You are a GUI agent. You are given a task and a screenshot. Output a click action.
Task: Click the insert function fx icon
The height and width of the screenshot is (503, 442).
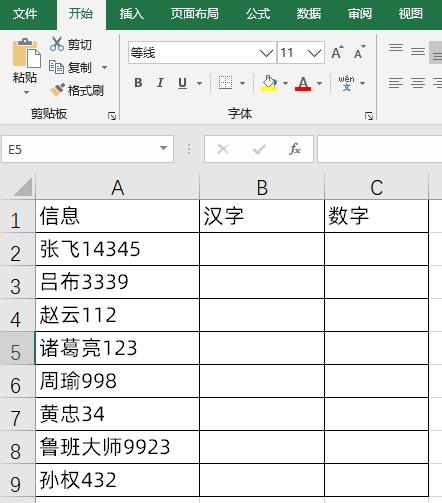pyautogui.click(x=295, y=149)
